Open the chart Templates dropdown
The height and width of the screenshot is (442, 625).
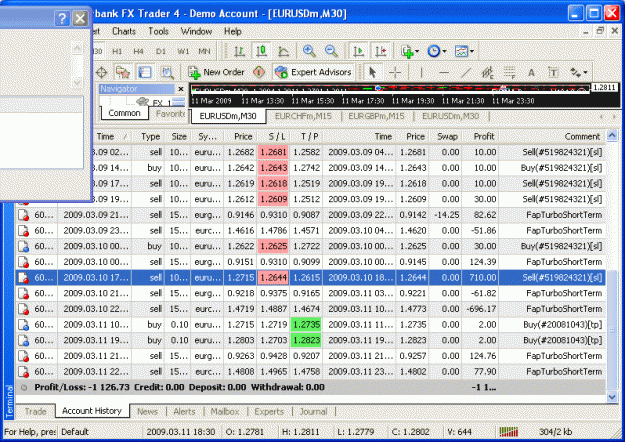464,51
